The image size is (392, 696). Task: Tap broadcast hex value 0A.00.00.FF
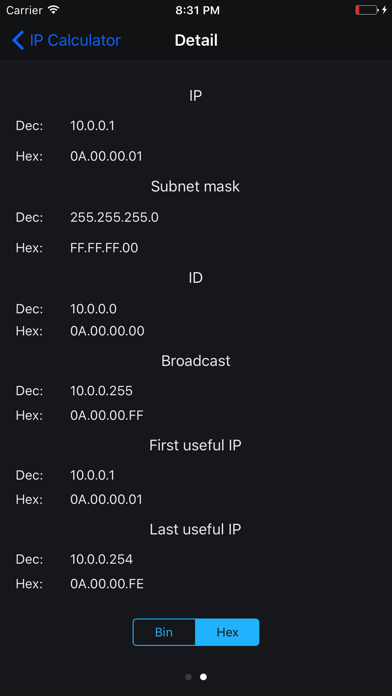pyautogui.click(x=107, y=415)
